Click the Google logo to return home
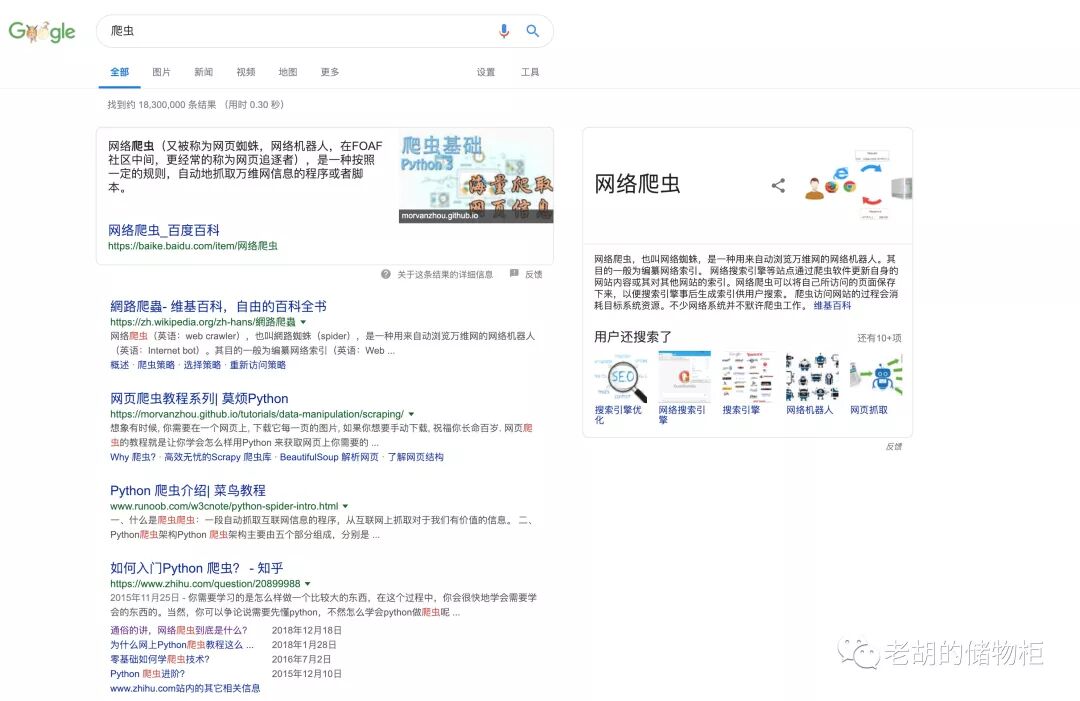 click(x=42, y=31)
